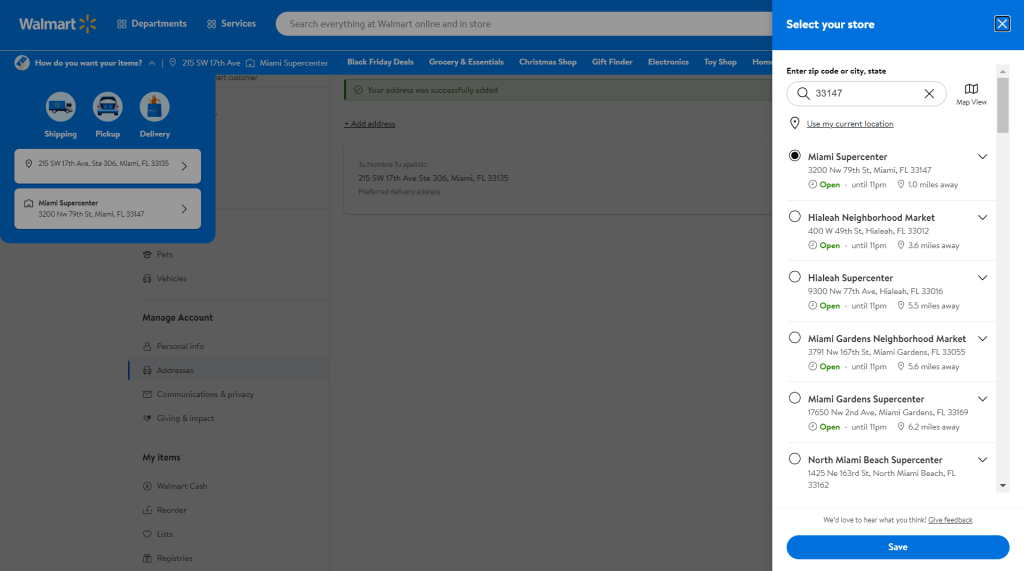Open Vehicles in the account sidebar
This screenshot has width=1024, height=571.
click(x=172, y=278)
